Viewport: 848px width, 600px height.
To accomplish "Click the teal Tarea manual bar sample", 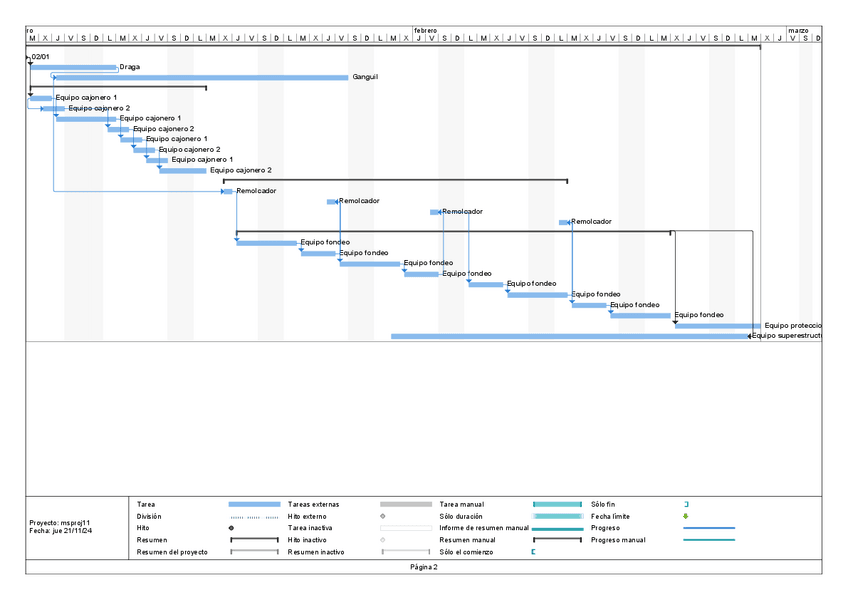I will pos(557,504).
